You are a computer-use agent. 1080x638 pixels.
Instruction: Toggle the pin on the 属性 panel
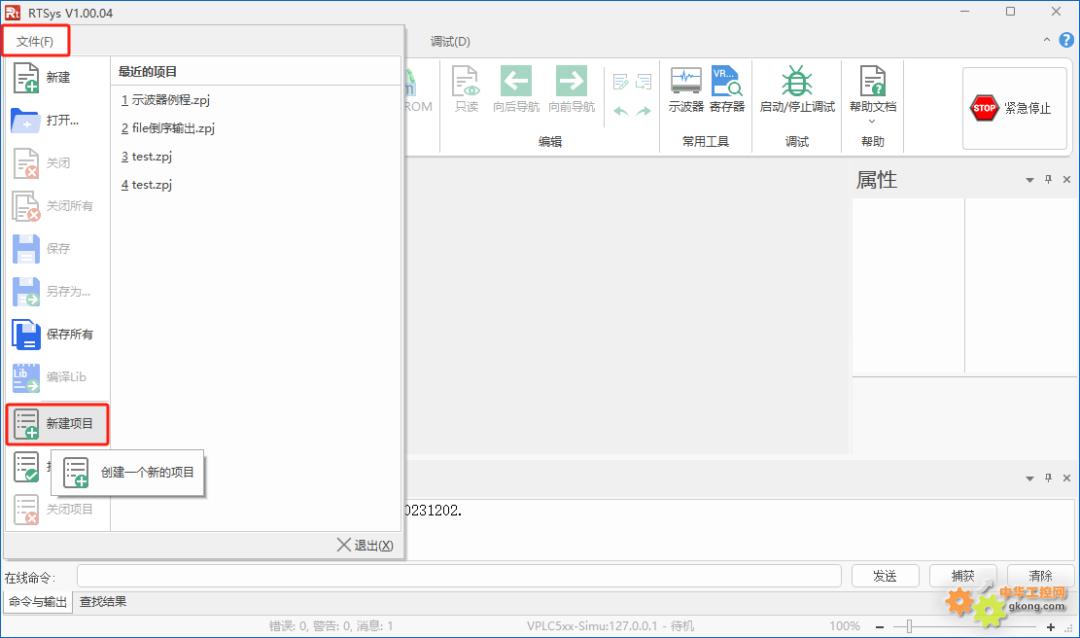pos(1048,180)
